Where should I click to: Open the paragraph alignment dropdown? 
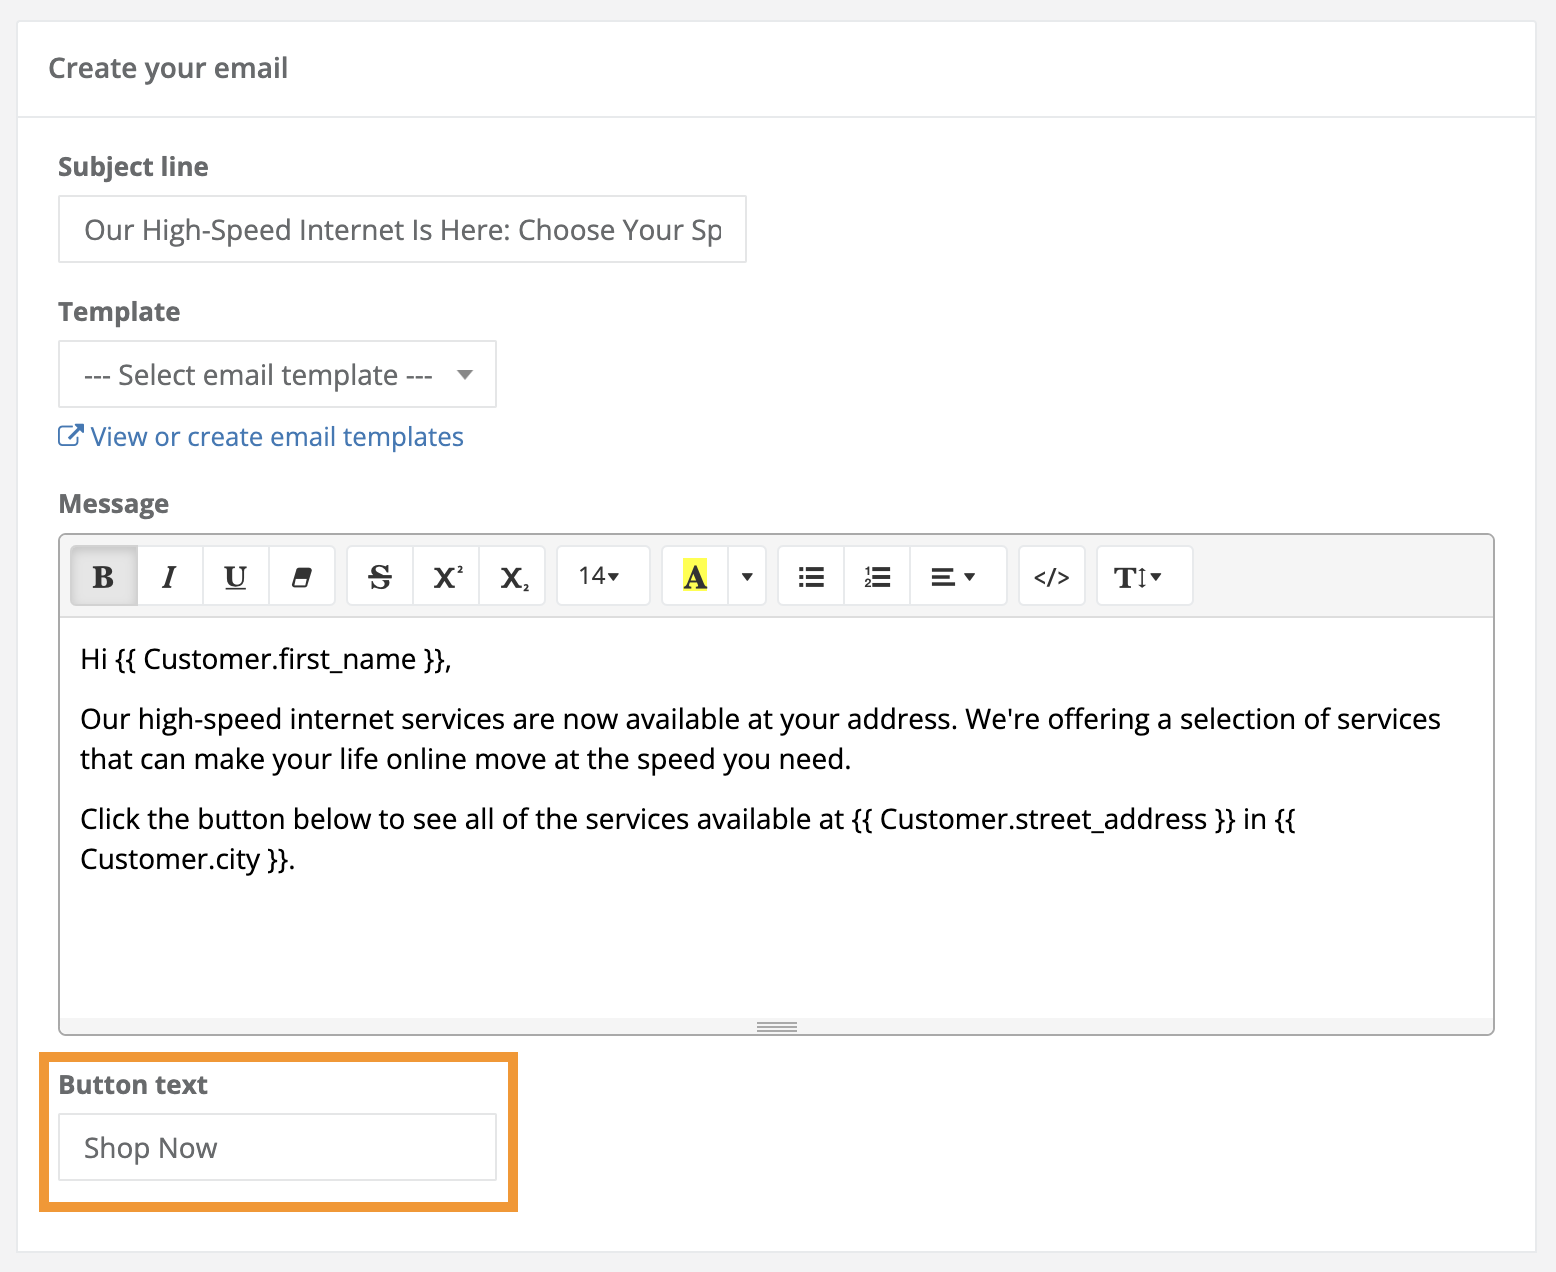954,577
